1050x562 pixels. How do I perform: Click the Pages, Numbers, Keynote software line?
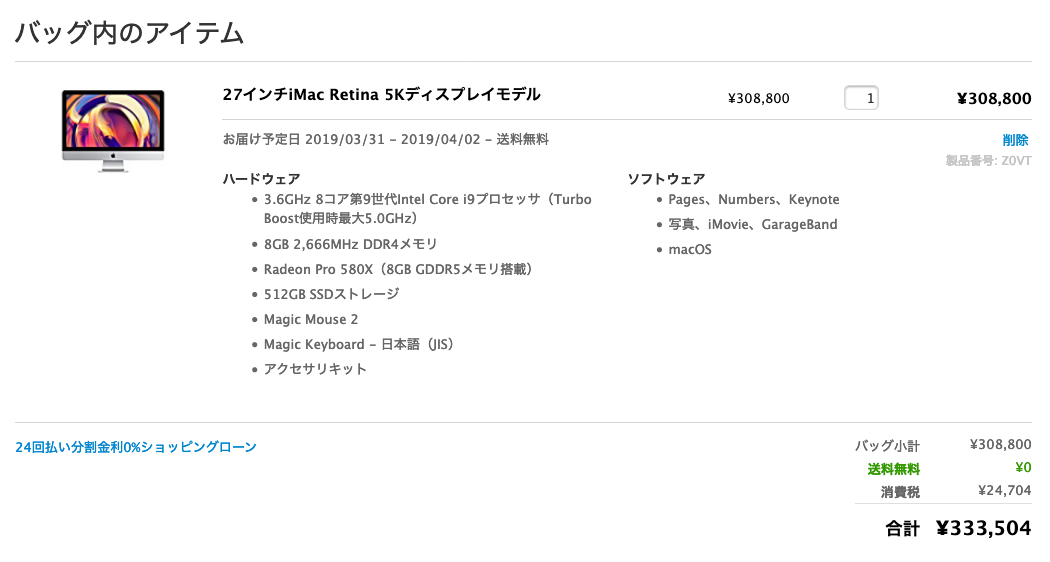point(754,199)
